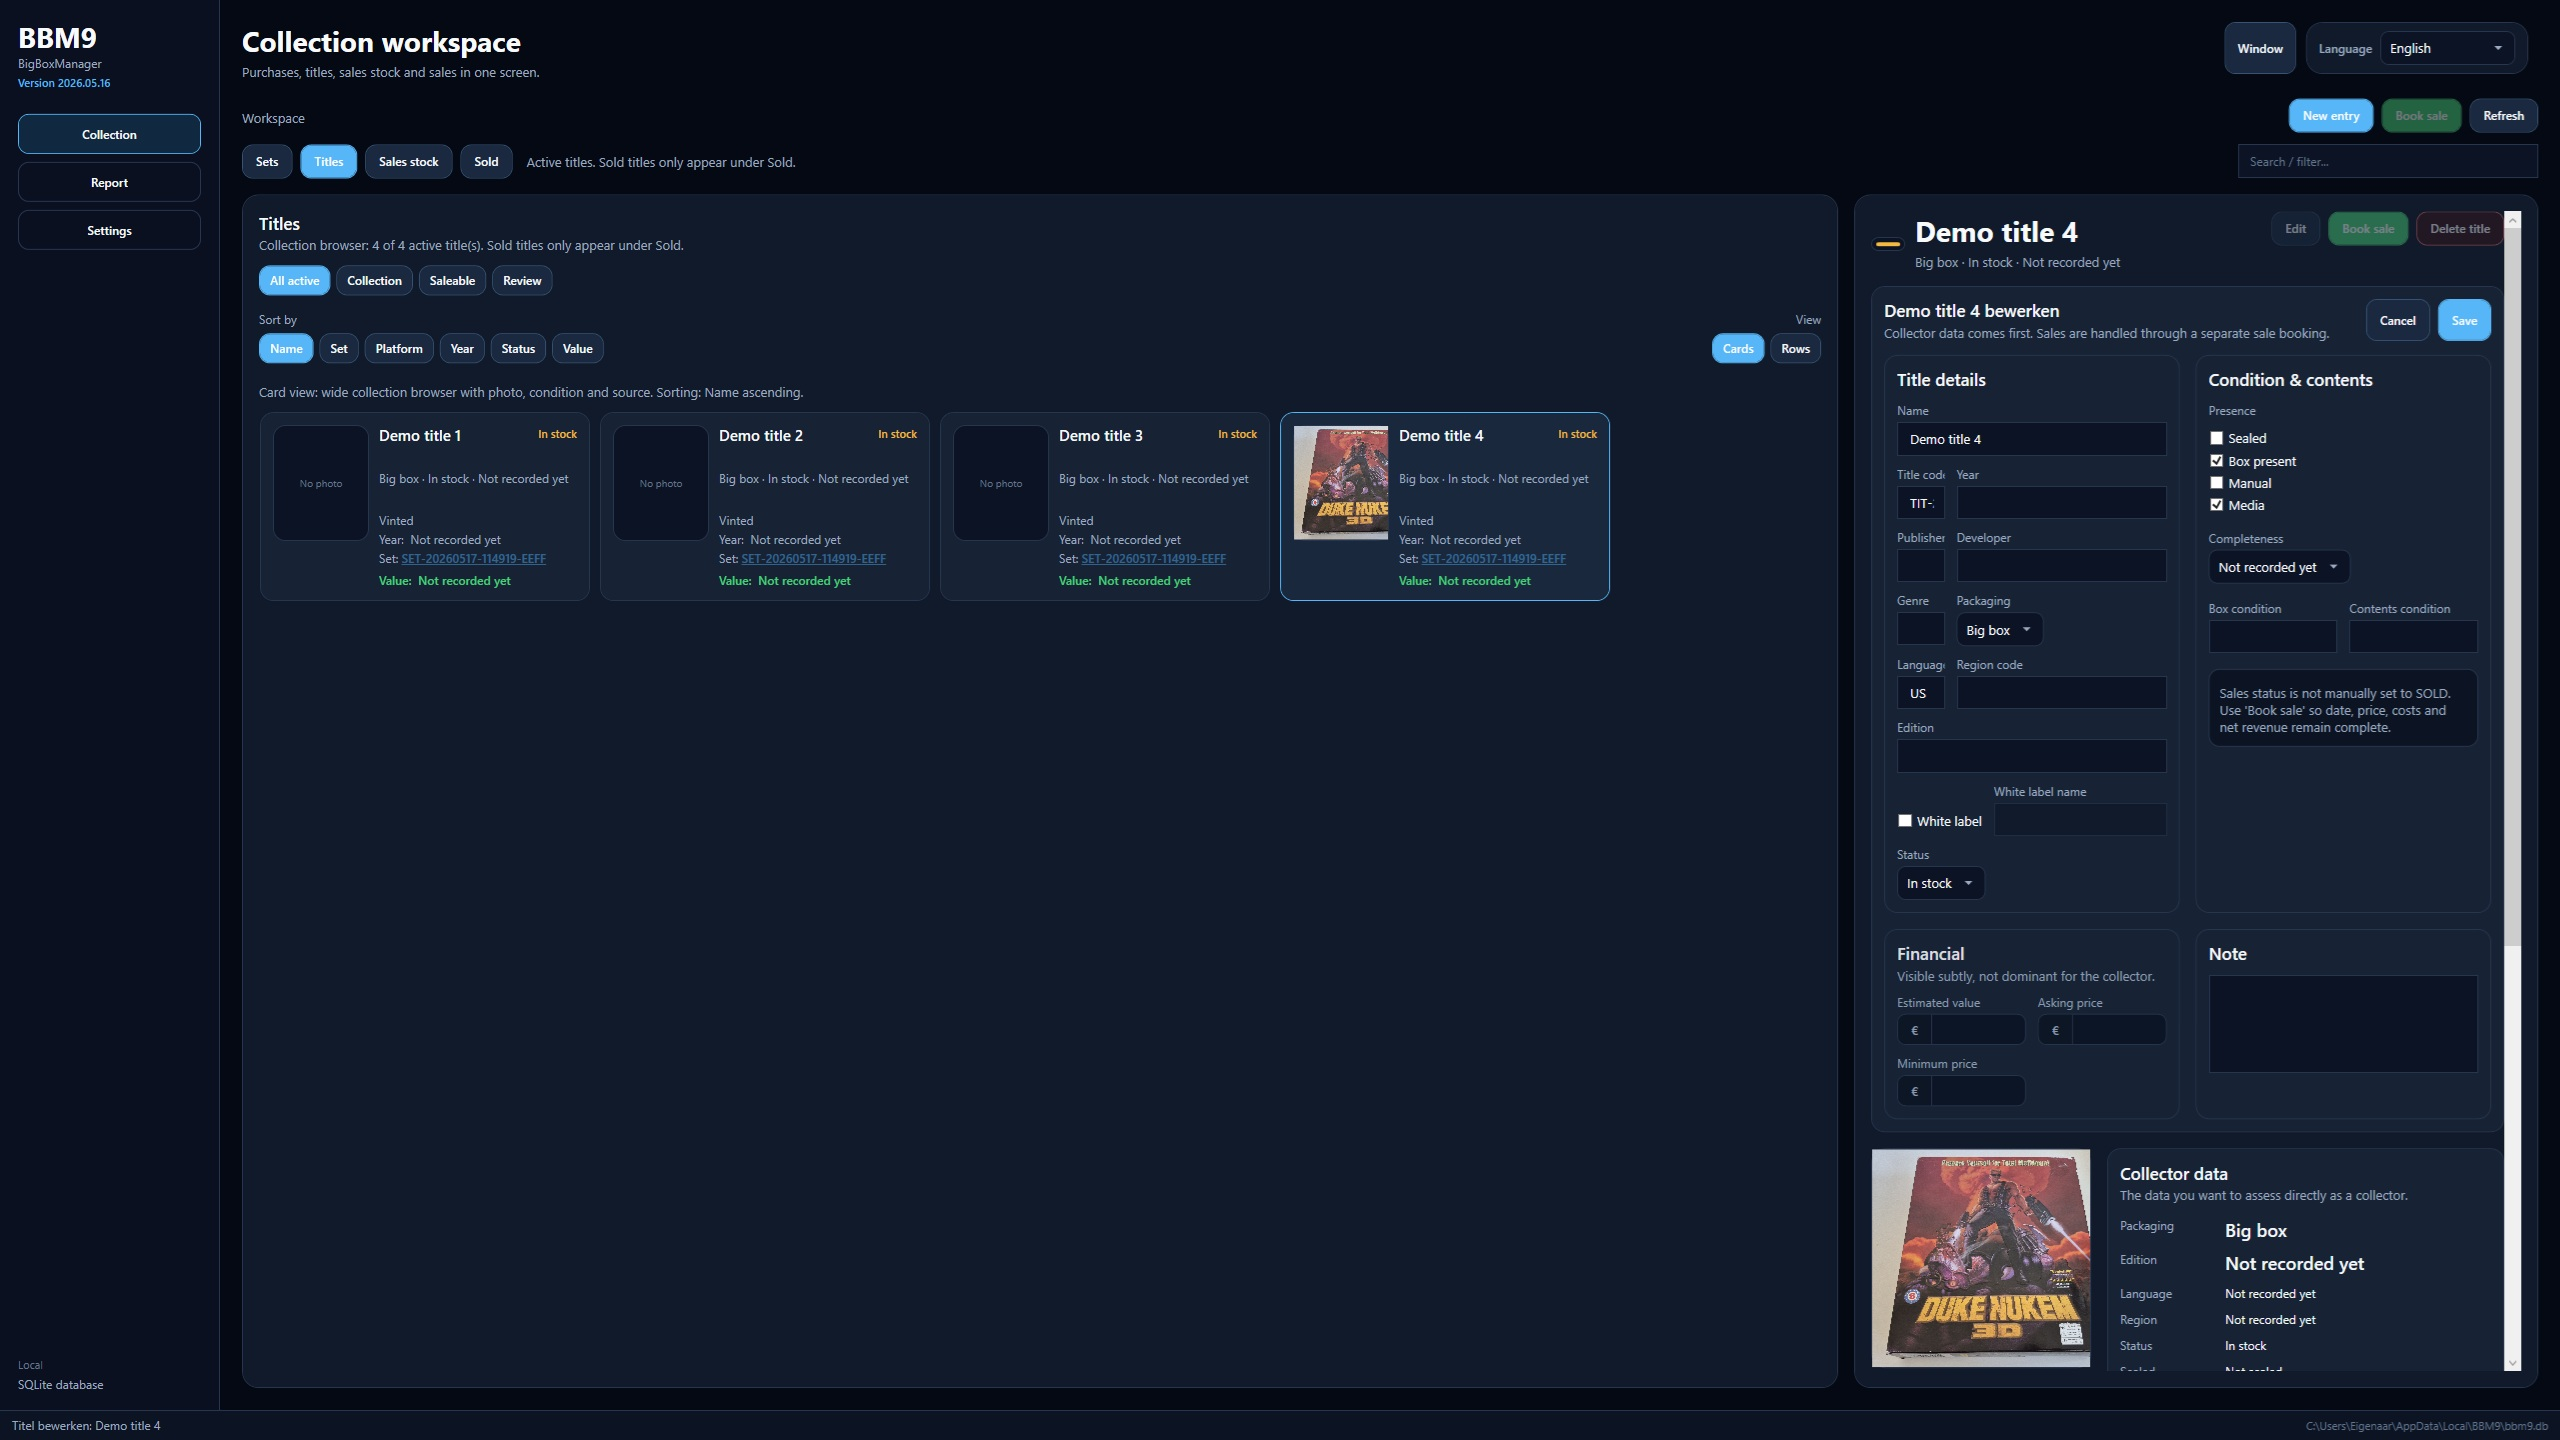Switch view to Cards
This screenshot has width=2560, height=1440.
[x=1737, y=349]
